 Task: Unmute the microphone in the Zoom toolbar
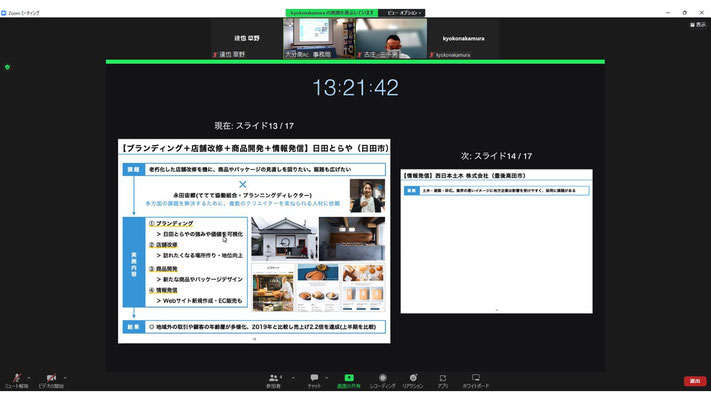pyautogui.click(x=16, y=380)
